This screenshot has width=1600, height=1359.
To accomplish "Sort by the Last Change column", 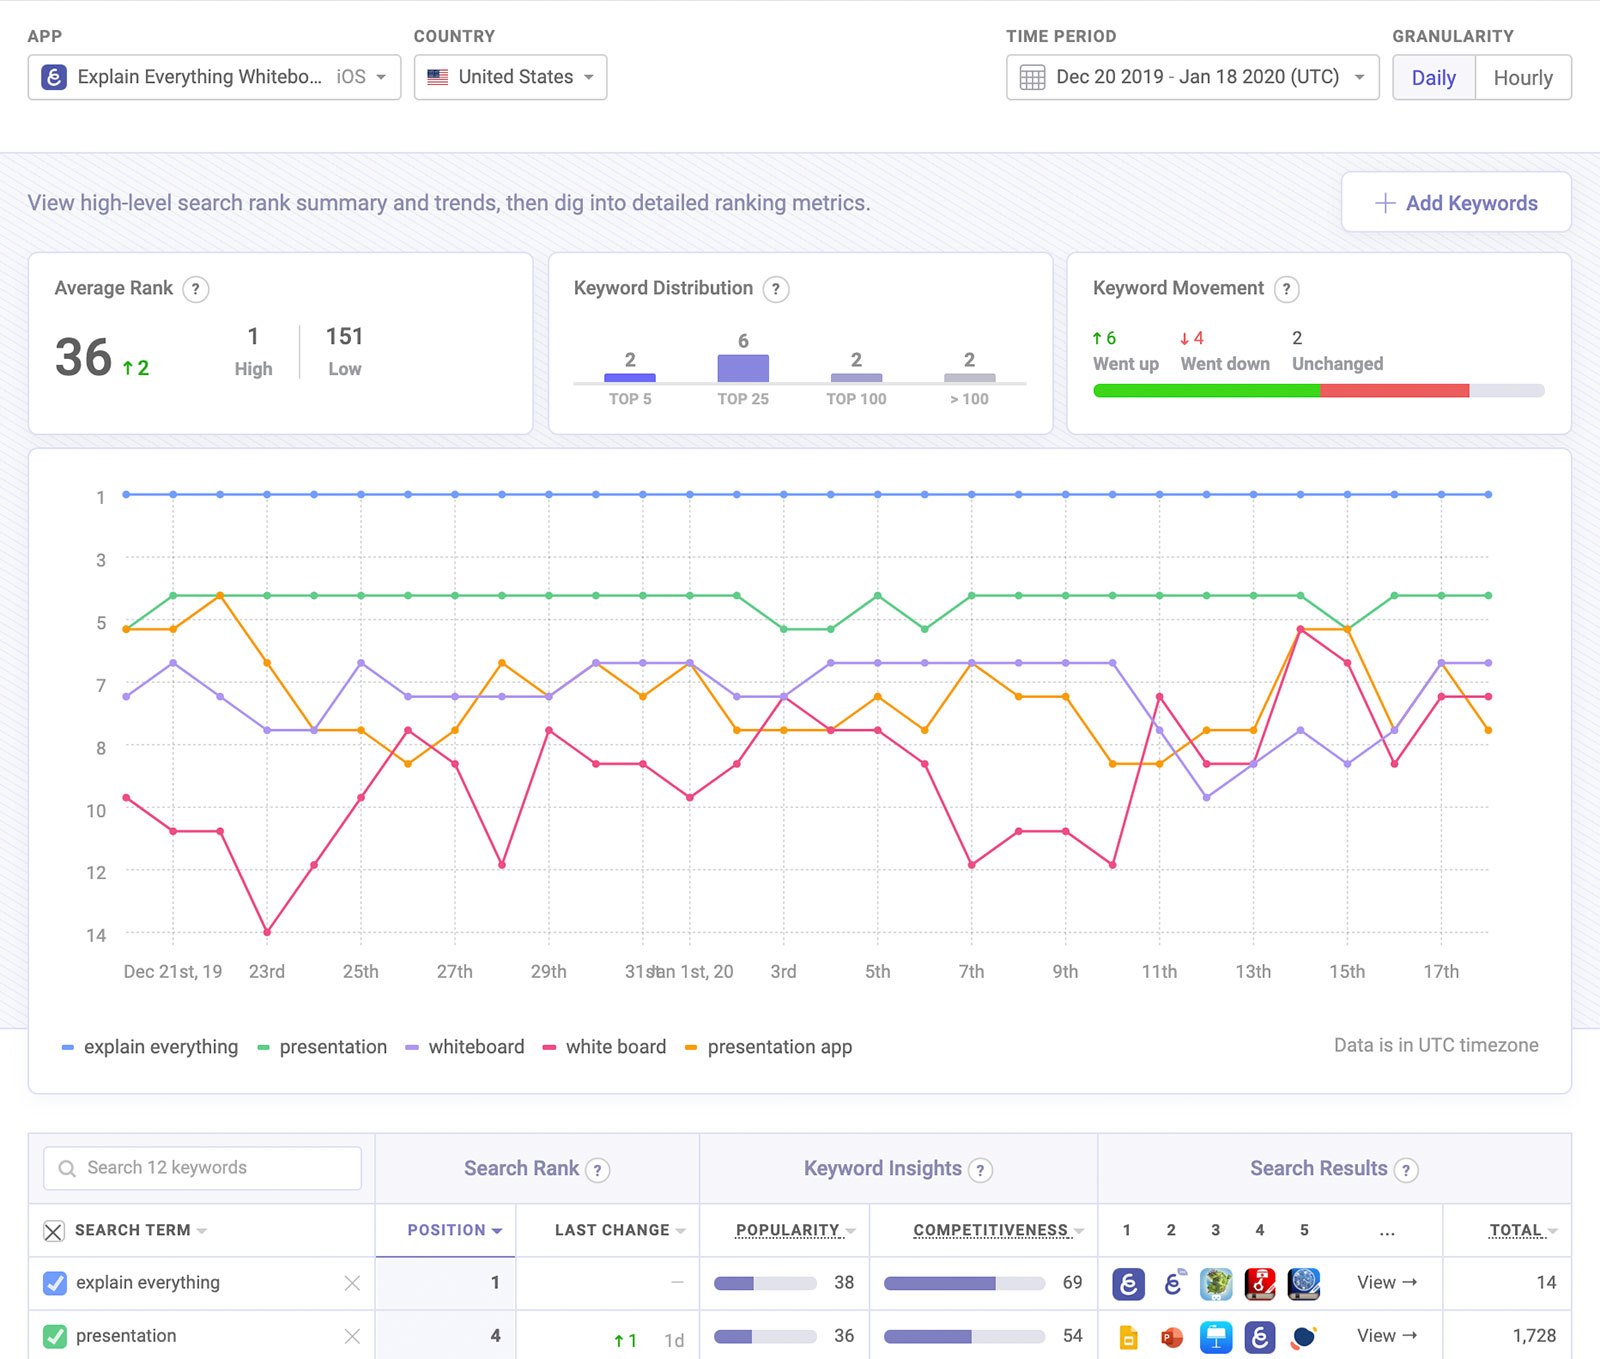I will tap(620, 1230).
